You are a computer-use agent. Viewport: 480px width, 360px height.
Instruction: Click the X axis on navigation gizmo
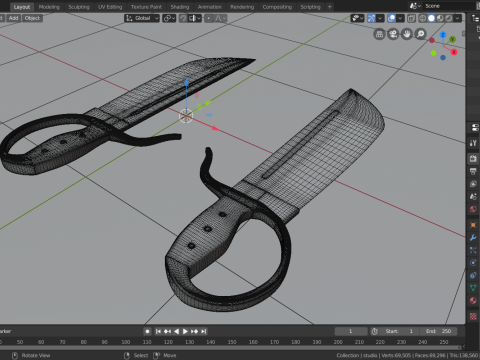454,52
